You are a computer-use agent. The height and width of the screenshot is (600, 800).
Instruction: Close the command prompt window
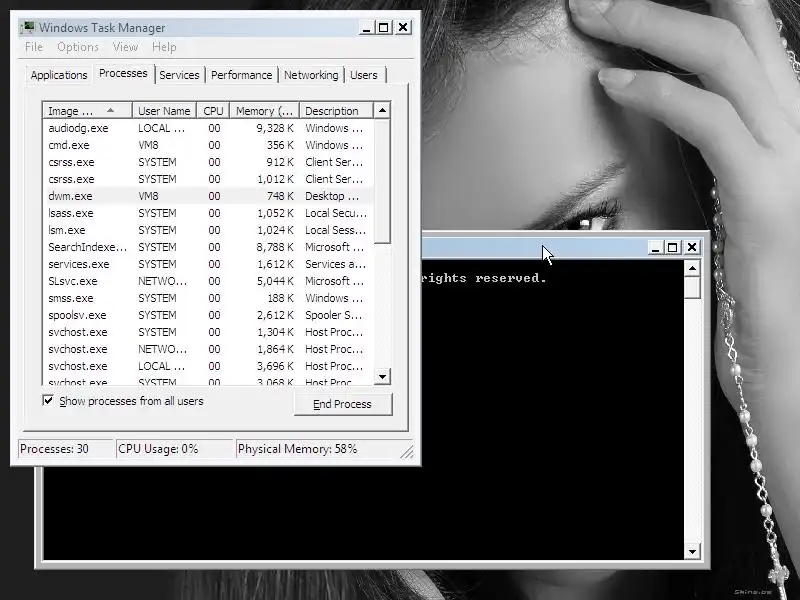(692, 247)
